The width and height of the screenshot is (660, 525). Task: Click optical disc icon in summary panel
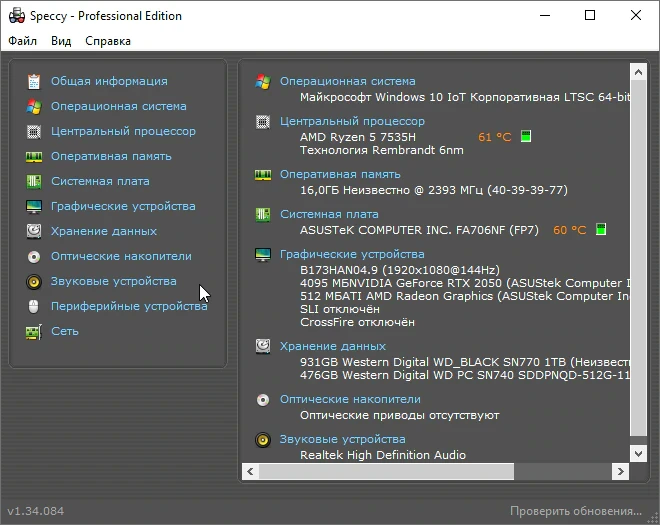(x=263, y=400)
